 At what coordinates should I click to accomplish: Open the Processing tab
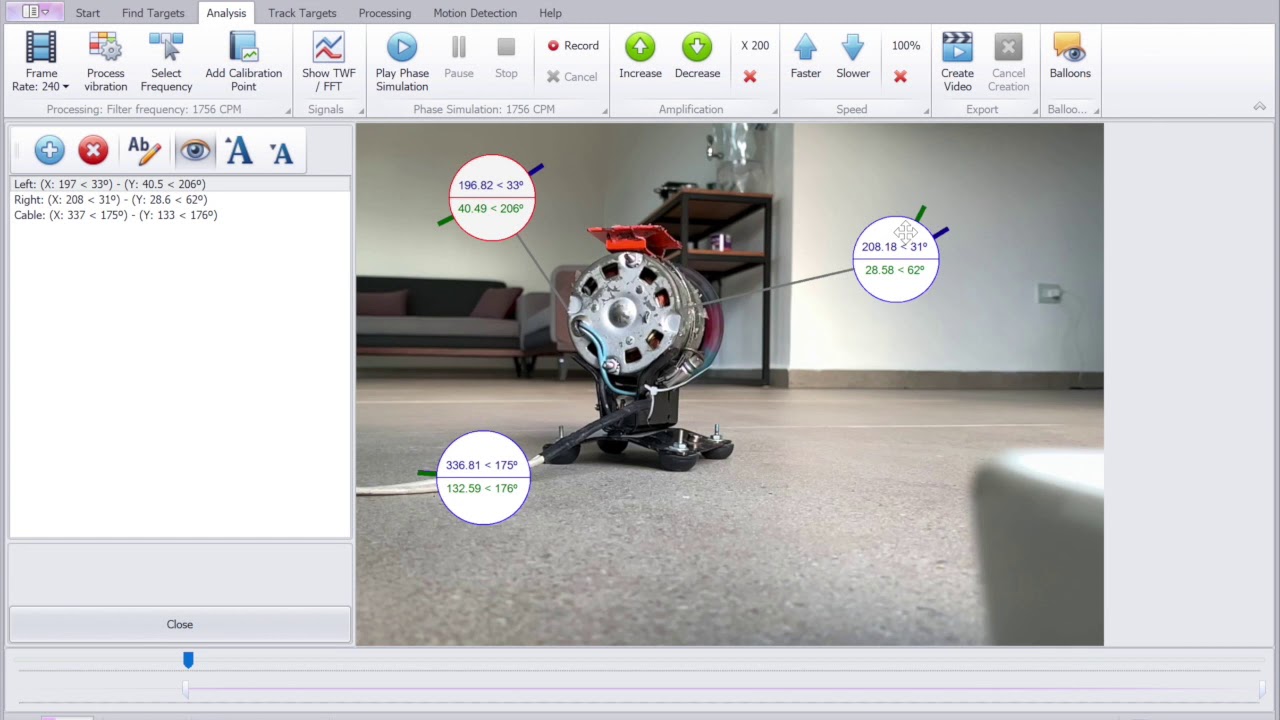tap(385, 13)
